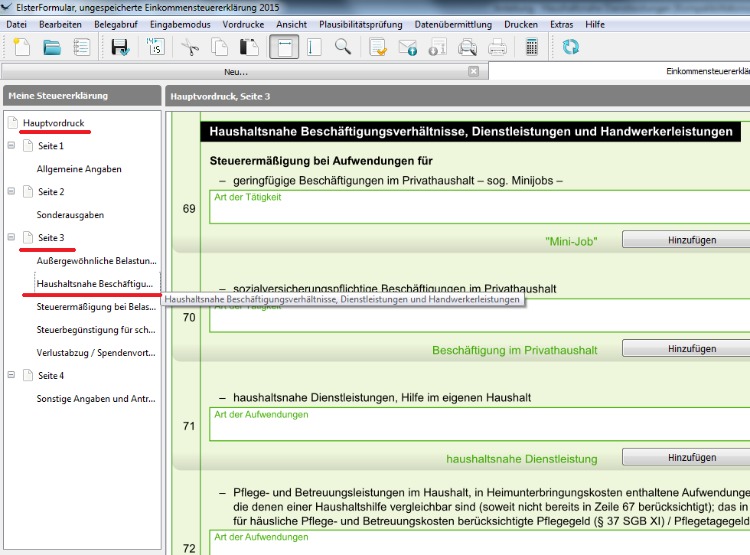Open print preview icon
Image resolution: width=750 pixels, height=555 pixels.
coord(467,47)
